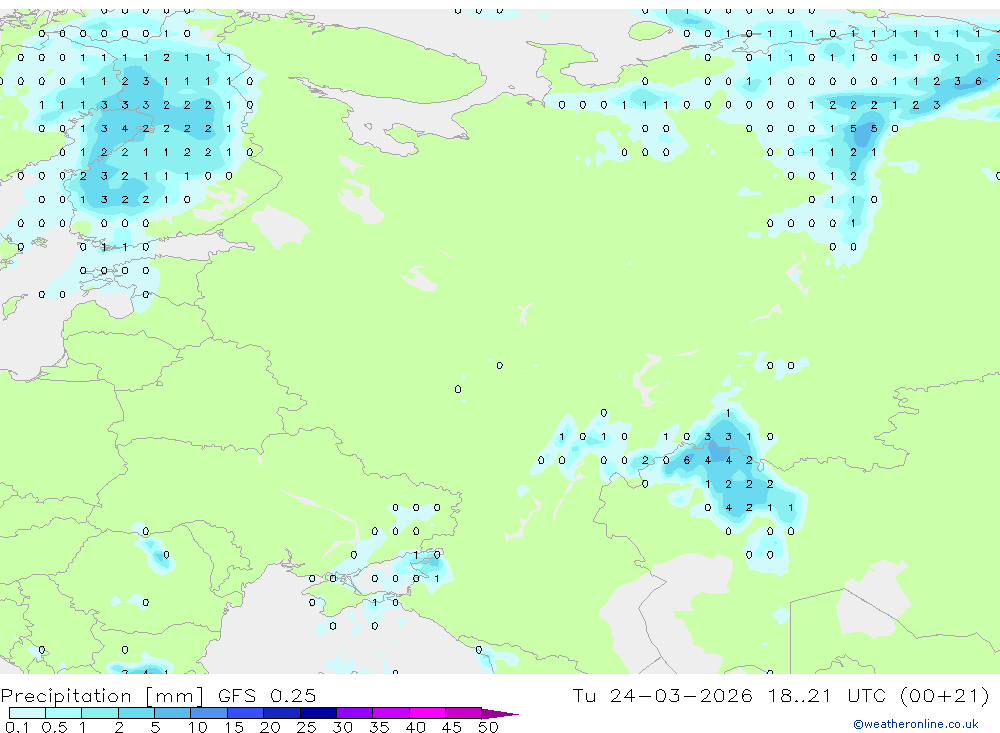Viewport: 1000px width, 733px height.
Task: Click the "(00+21)" forecast offset text
Action: pos(945,695)
